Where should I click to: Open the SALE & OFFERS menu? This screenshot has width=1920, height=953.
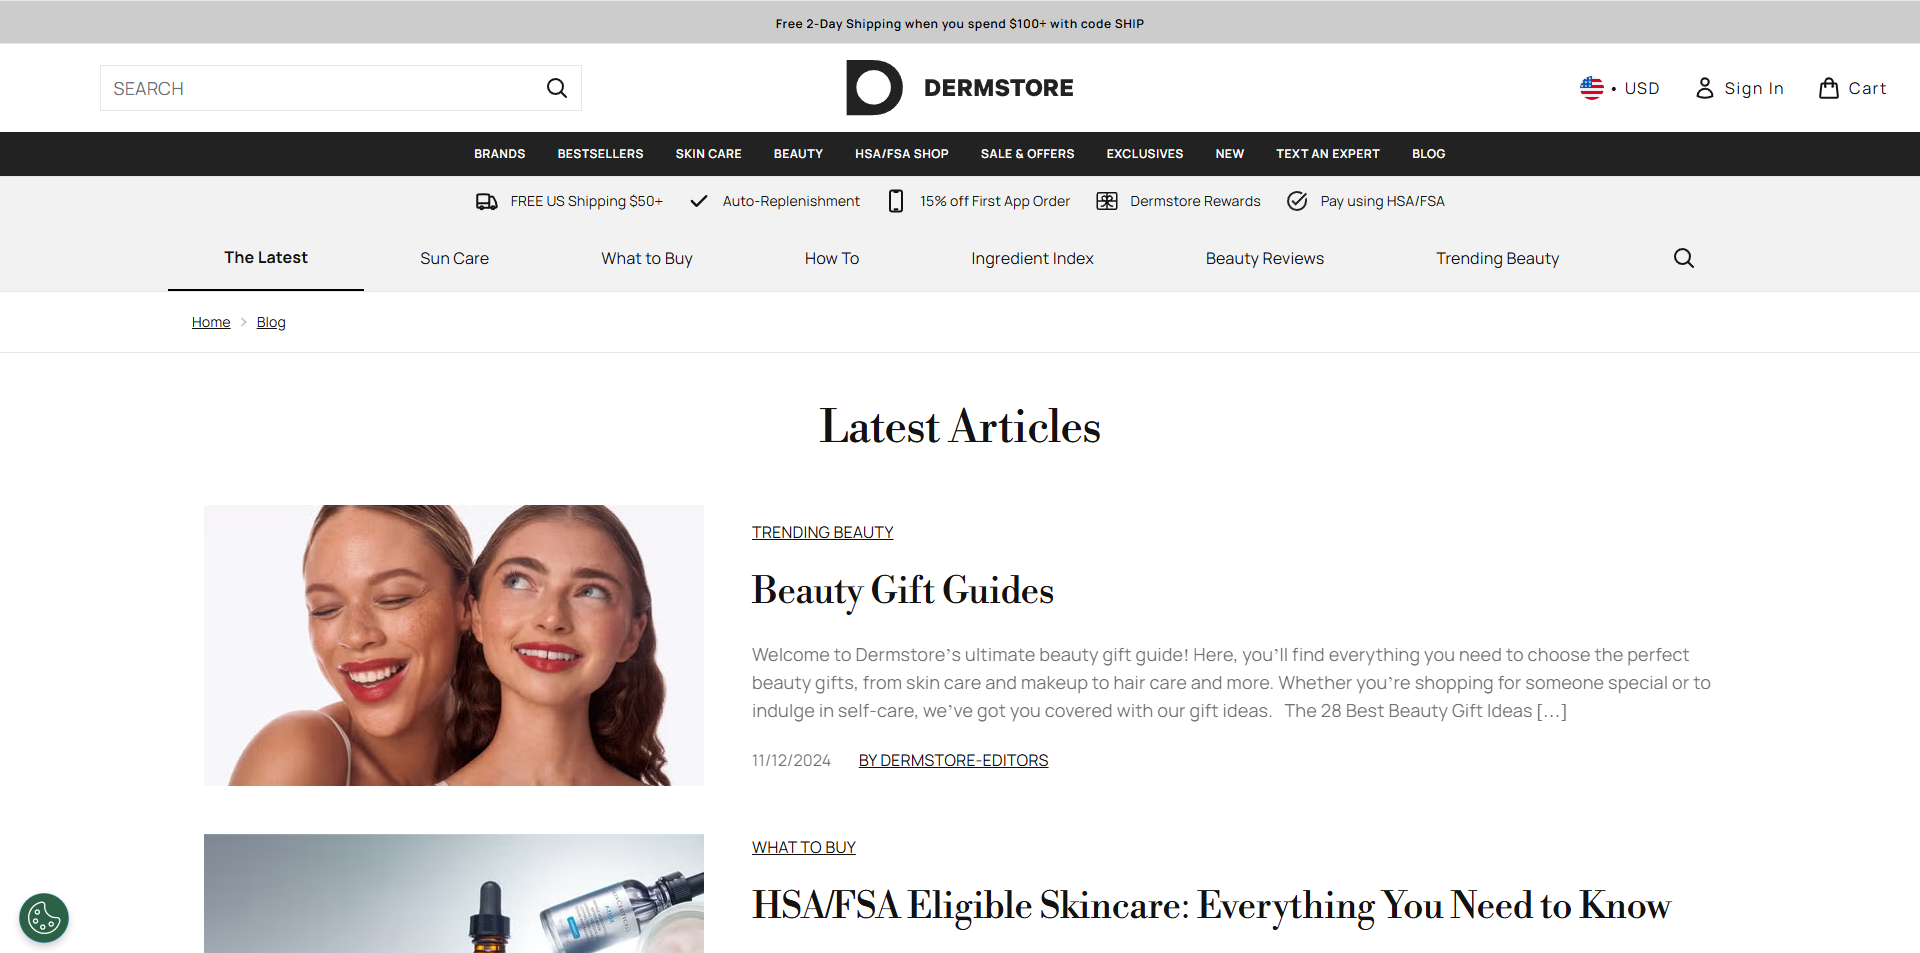[1026, 153]
